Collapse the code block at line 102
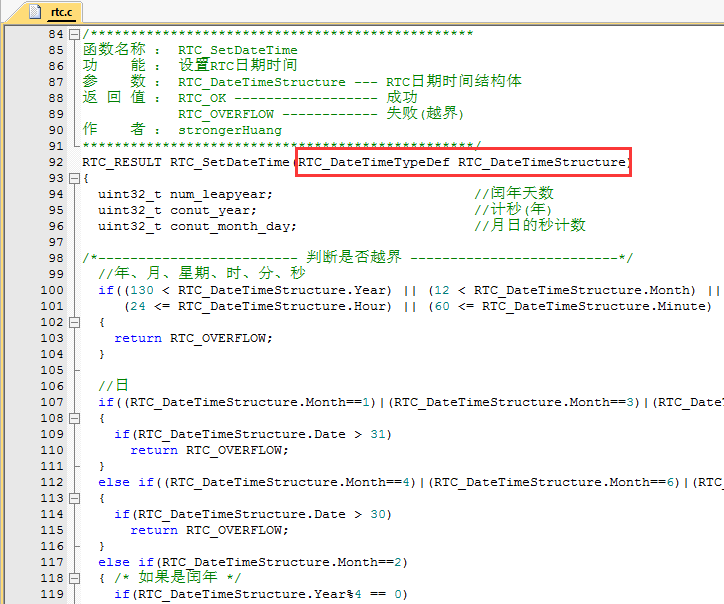The image size is (724, 604). click(x=74, y=322)
